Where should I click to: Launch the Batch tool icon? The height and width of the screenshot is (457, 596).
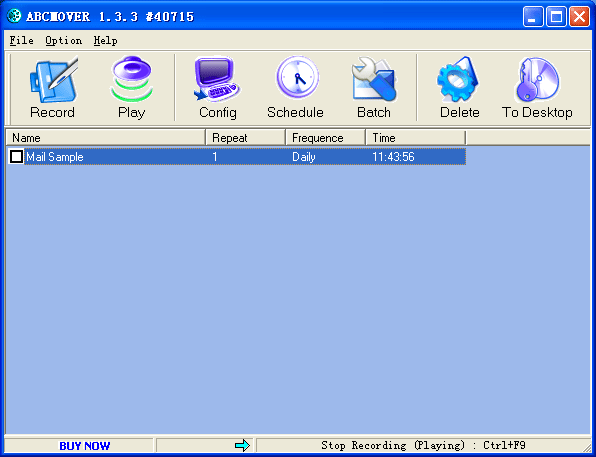tap(374, 79)
